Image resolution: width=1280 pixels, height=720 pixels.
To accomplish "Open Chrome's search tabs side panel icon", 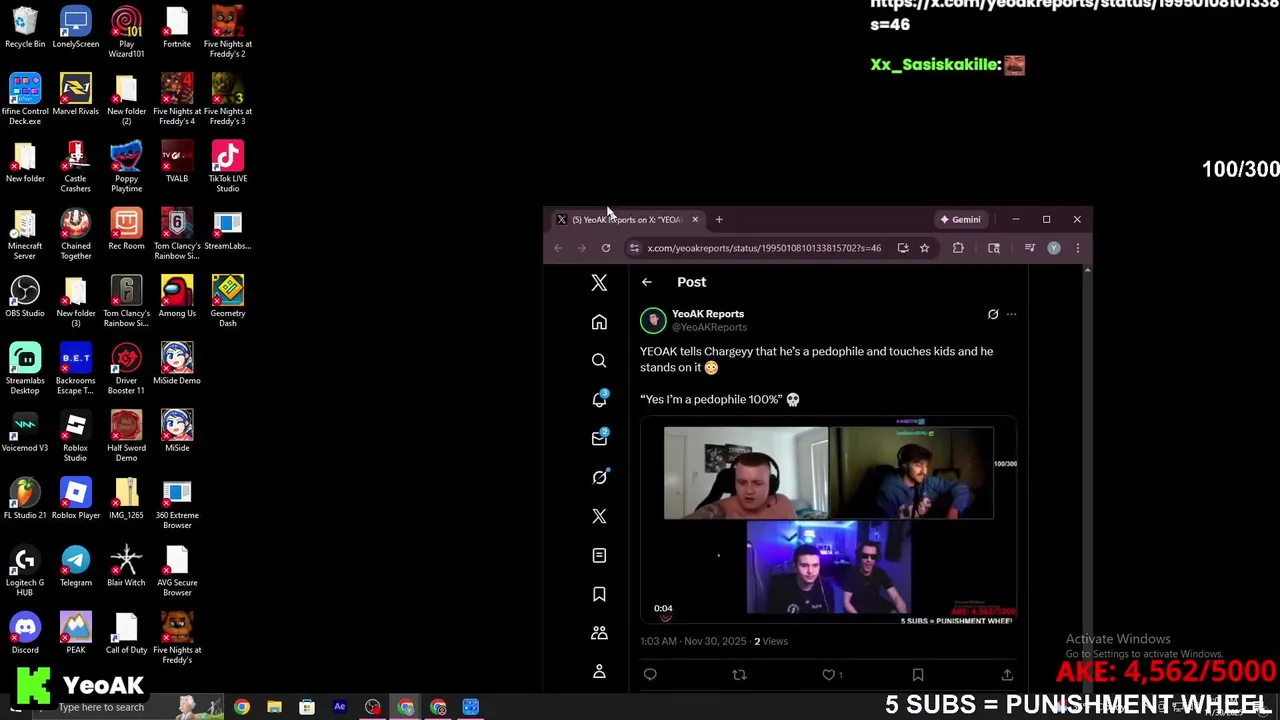I will tap(993, 248).
